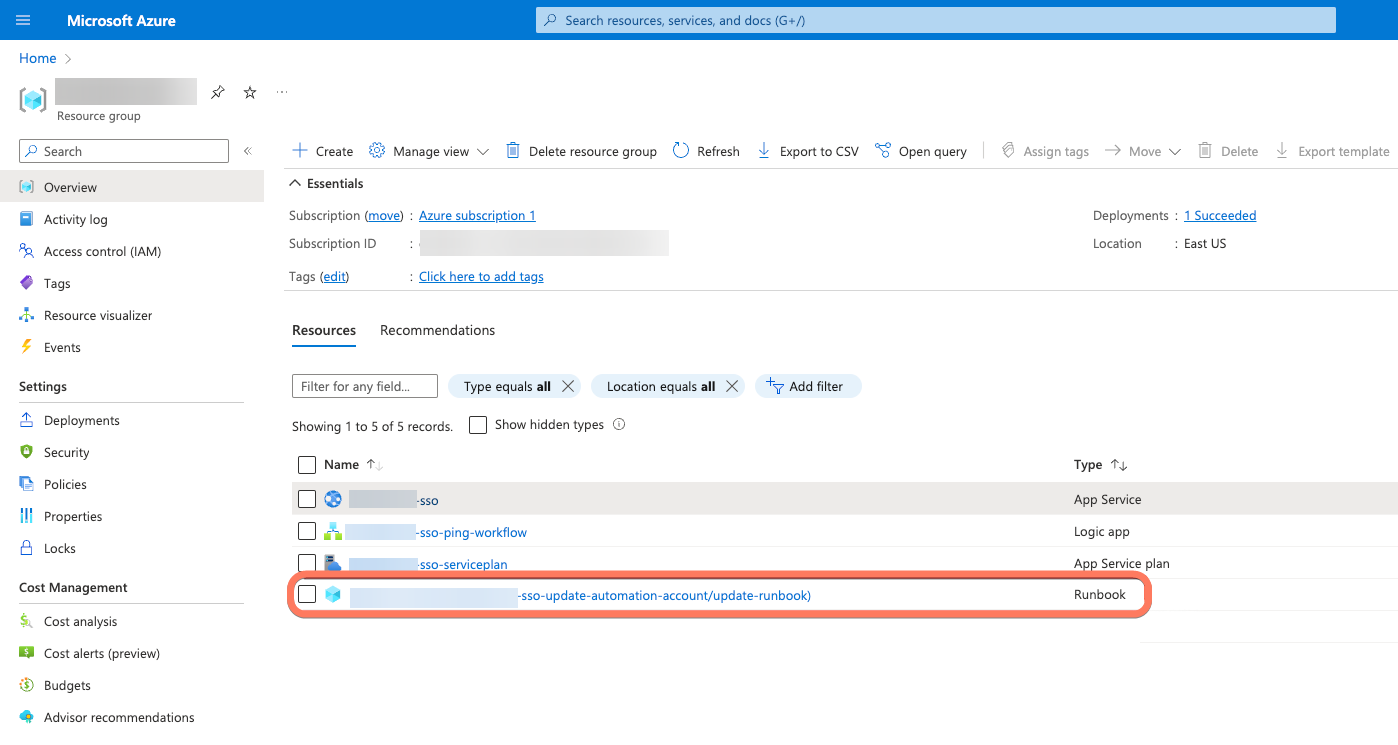This screenshot has height=745, width=1398.
Task: Toggle the Show hidden types checkbox
Action: click(478, 425)
